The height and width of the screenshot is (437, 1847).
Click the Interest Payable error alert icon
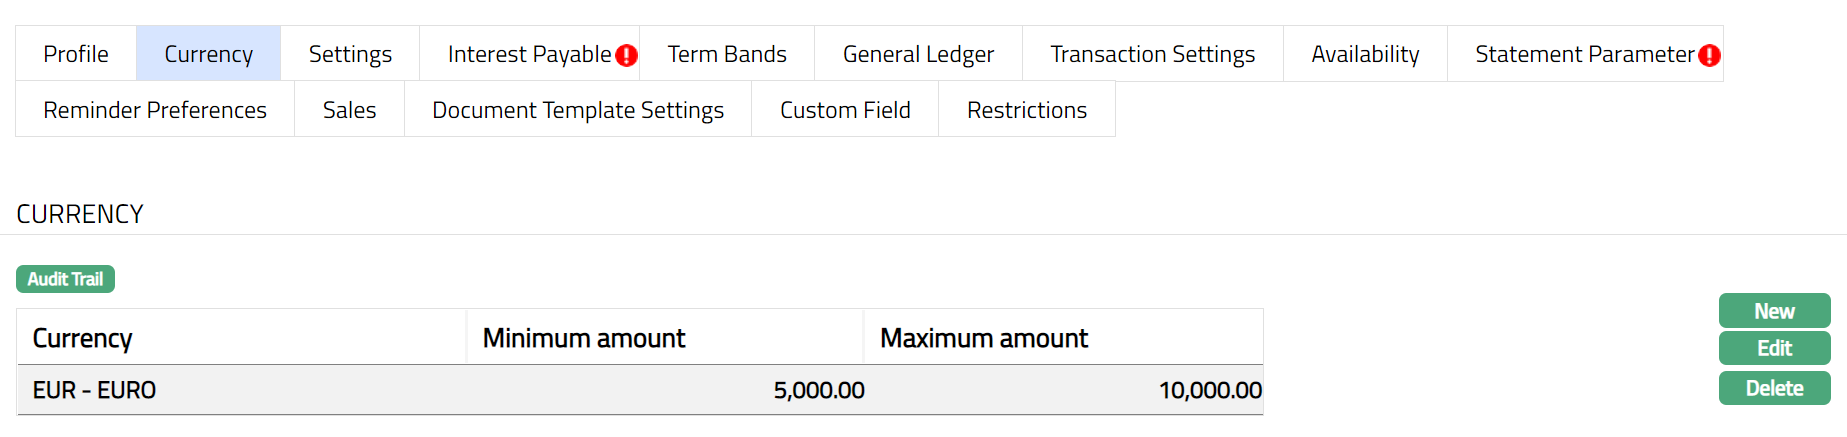[x=627, y=55]
